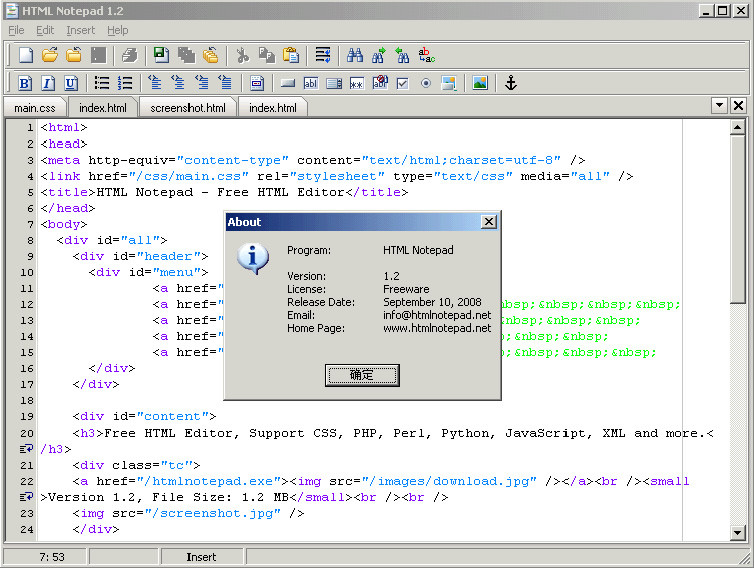
Task: Insert a push button element
Action: tap(288, 83)
